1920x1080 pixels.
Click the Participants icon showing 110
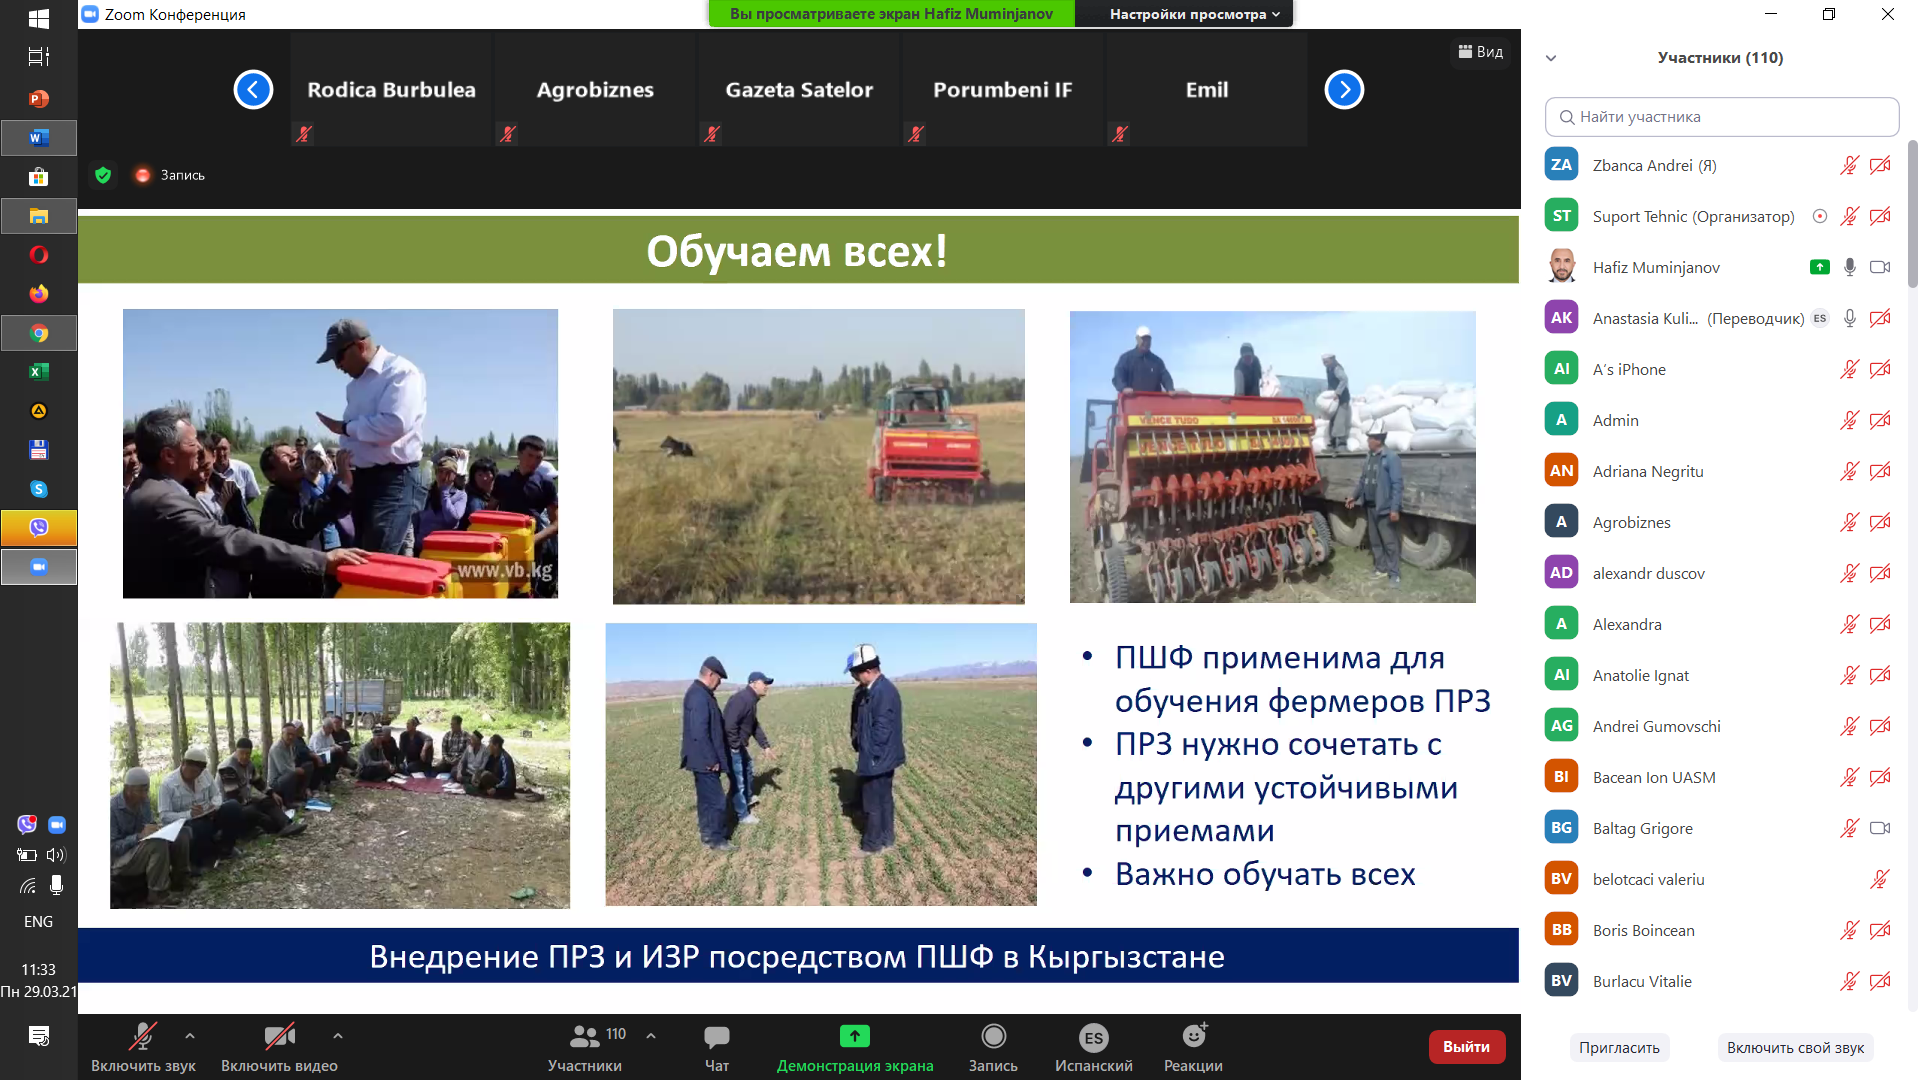click(585, 1037)
